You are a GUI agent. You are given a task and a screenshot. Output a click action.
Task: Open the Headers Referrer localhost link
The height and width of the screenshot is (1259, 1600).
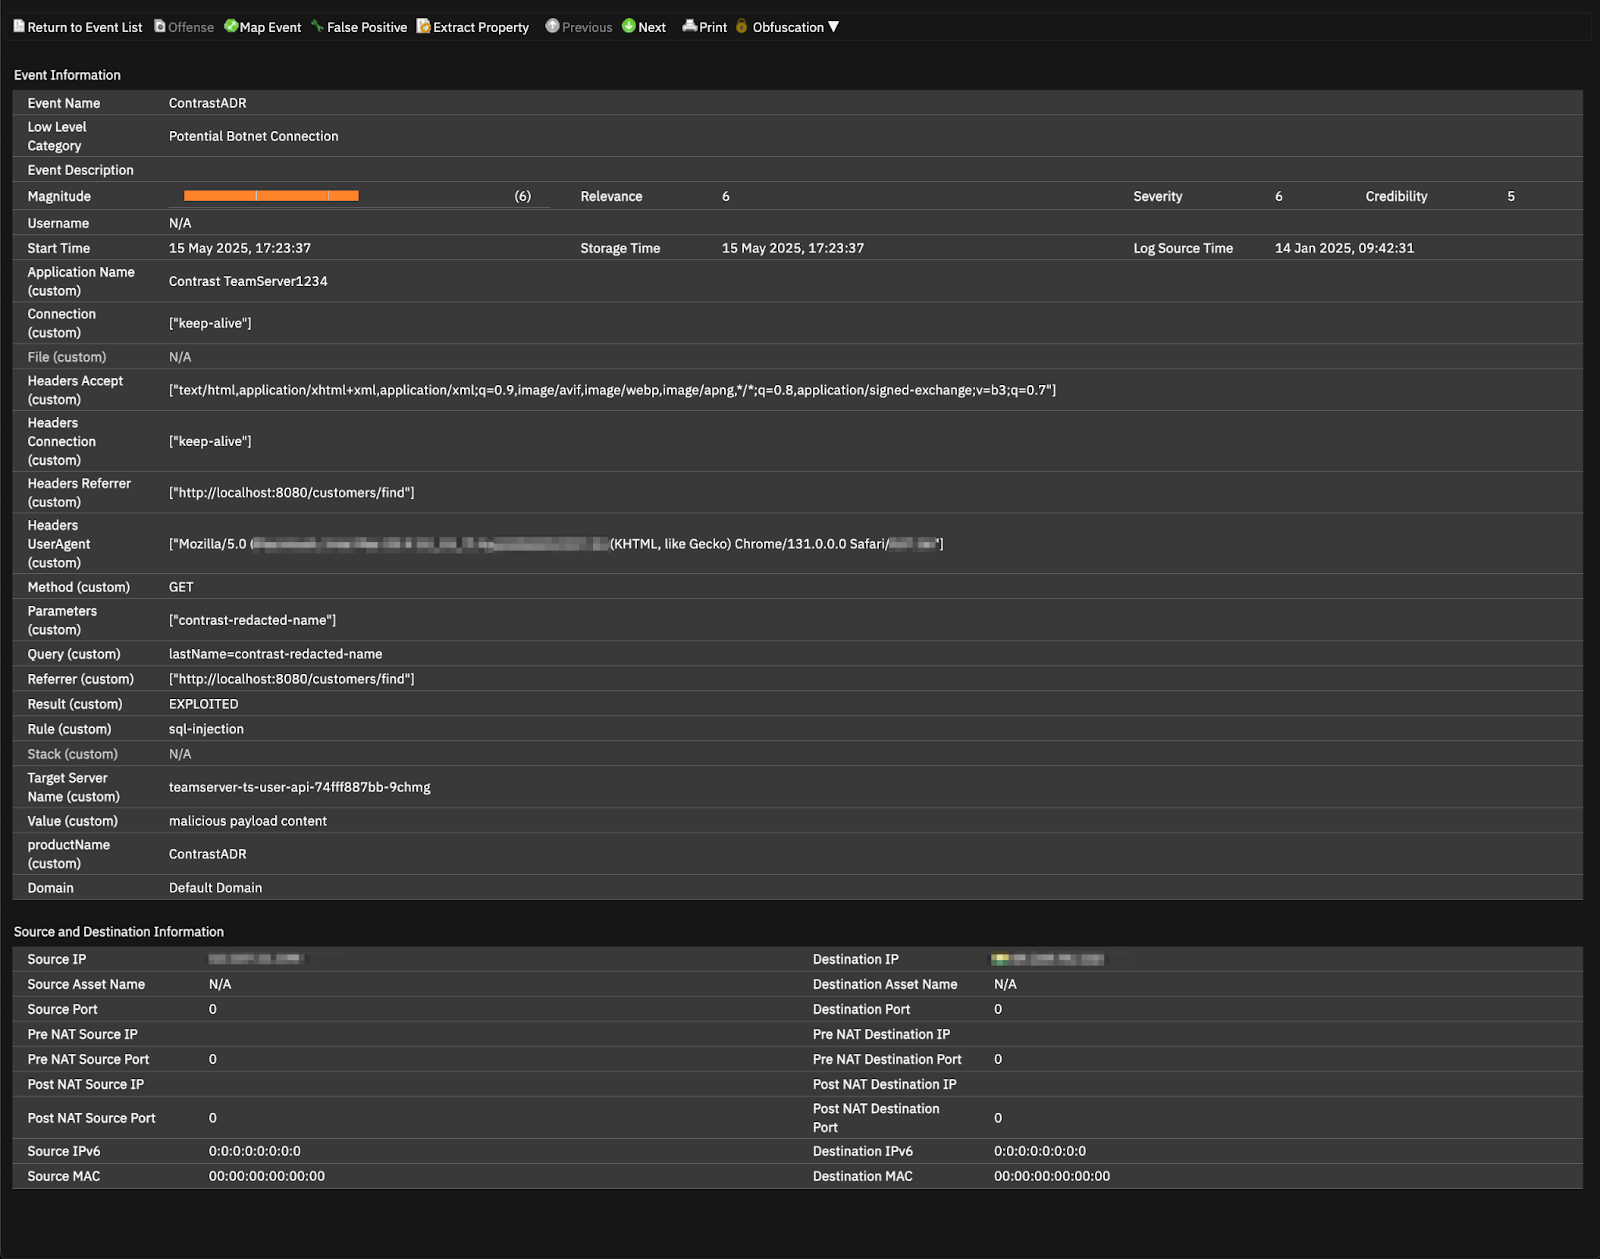point(291,492)
